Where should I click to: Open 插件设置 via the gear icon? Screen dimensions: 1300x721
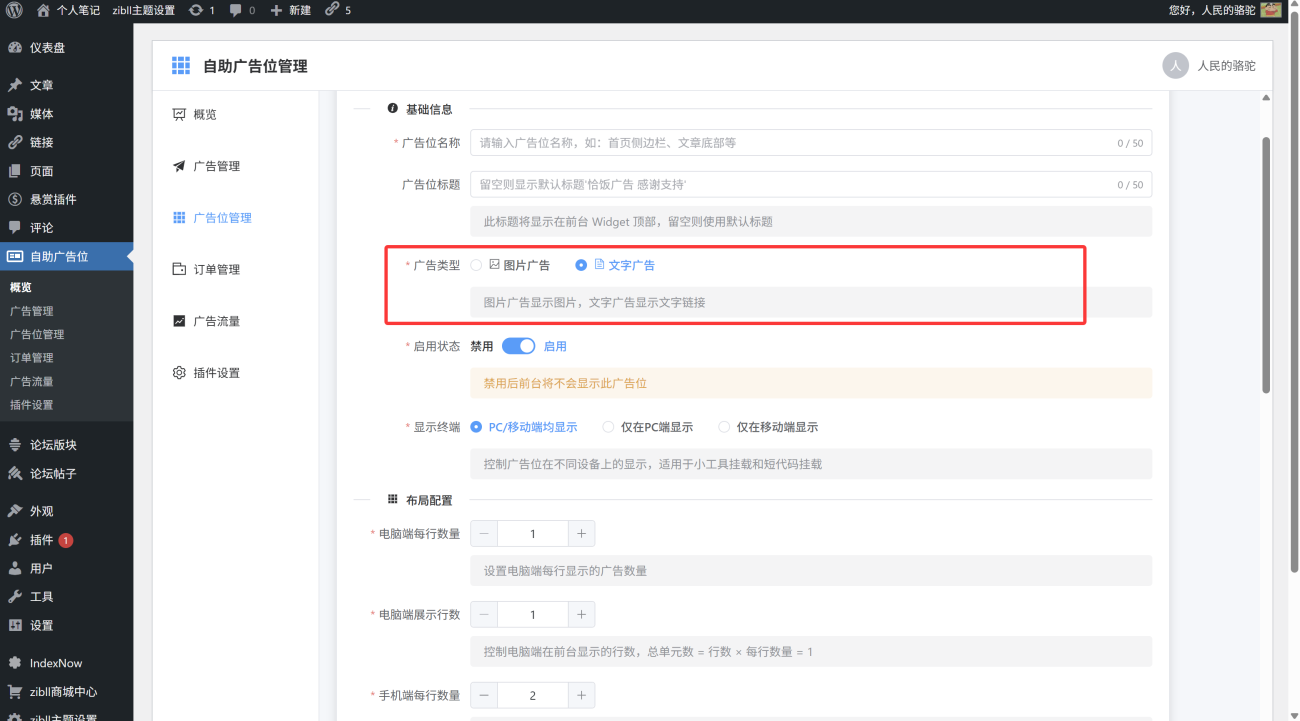(x=180, y=372)
